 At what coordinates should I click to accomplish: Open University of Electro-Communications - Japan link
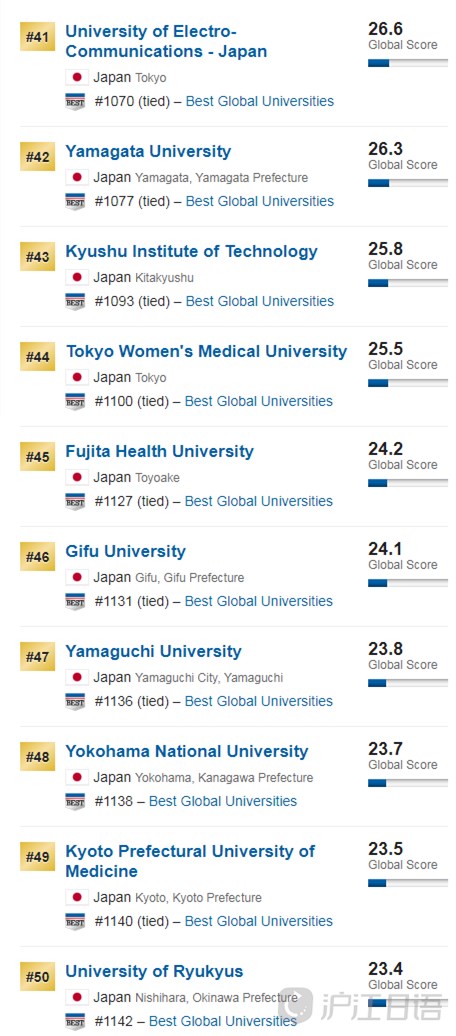pyautogui.click(x=166, y=41)
